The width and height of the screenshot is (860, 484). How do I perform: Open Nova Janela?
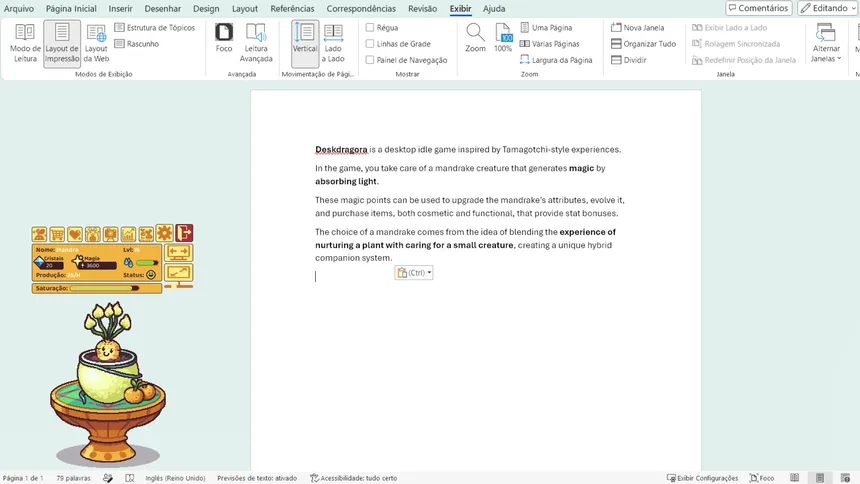point(637,27)
